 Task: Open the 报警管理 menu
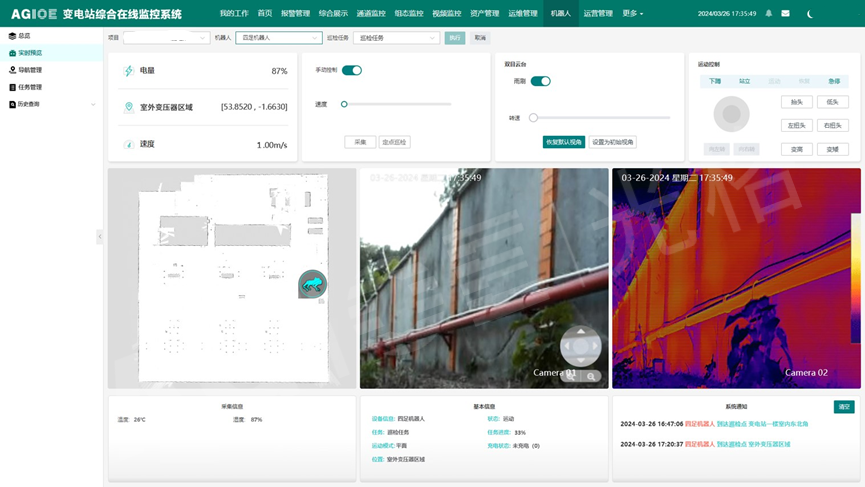coord(295,14)
